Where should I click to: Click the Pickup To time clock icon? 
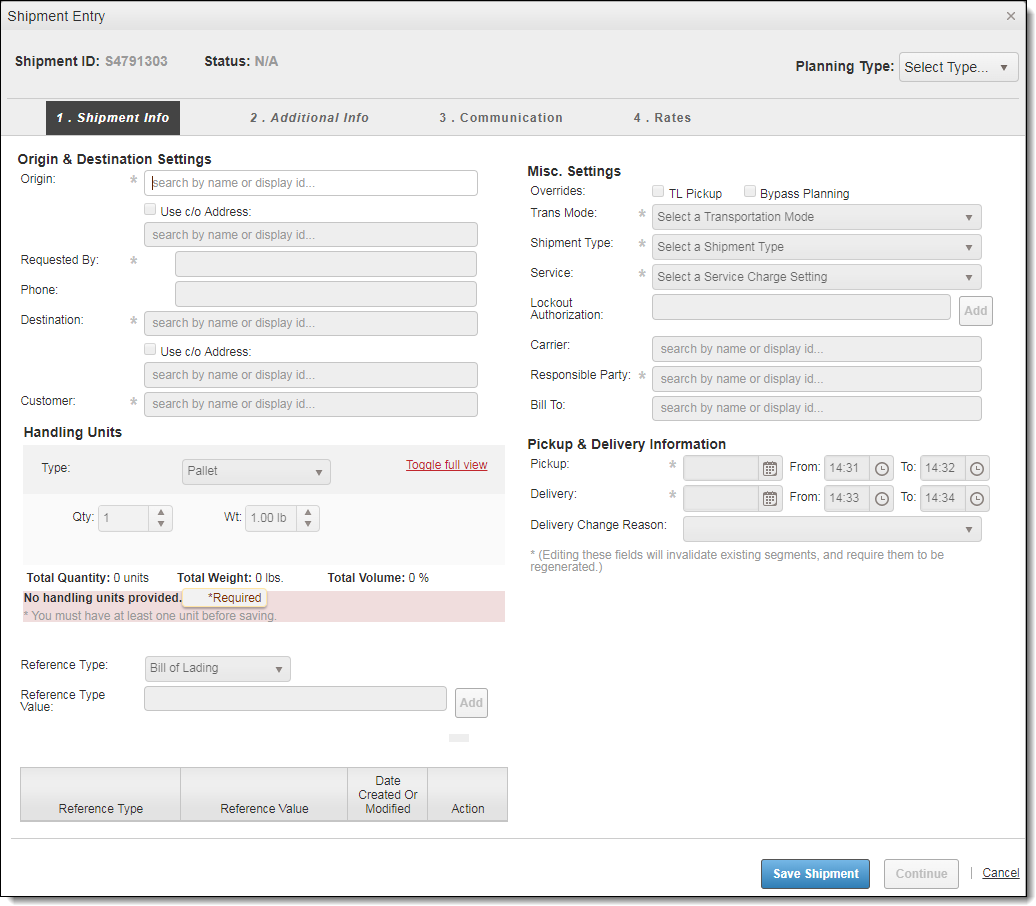(977, 468)
